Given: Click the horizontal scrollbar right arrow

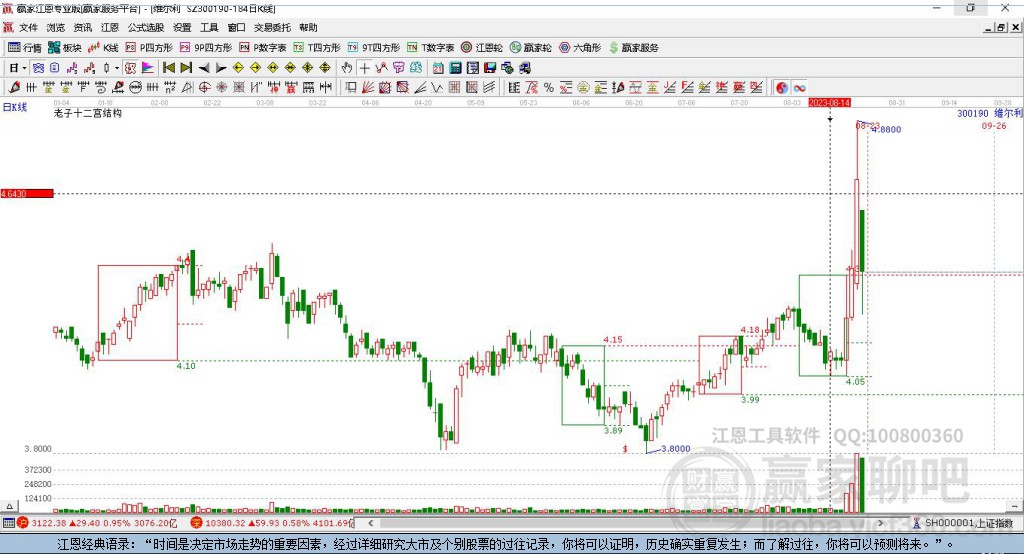Looking at the screenshot, I should [880, 523].
